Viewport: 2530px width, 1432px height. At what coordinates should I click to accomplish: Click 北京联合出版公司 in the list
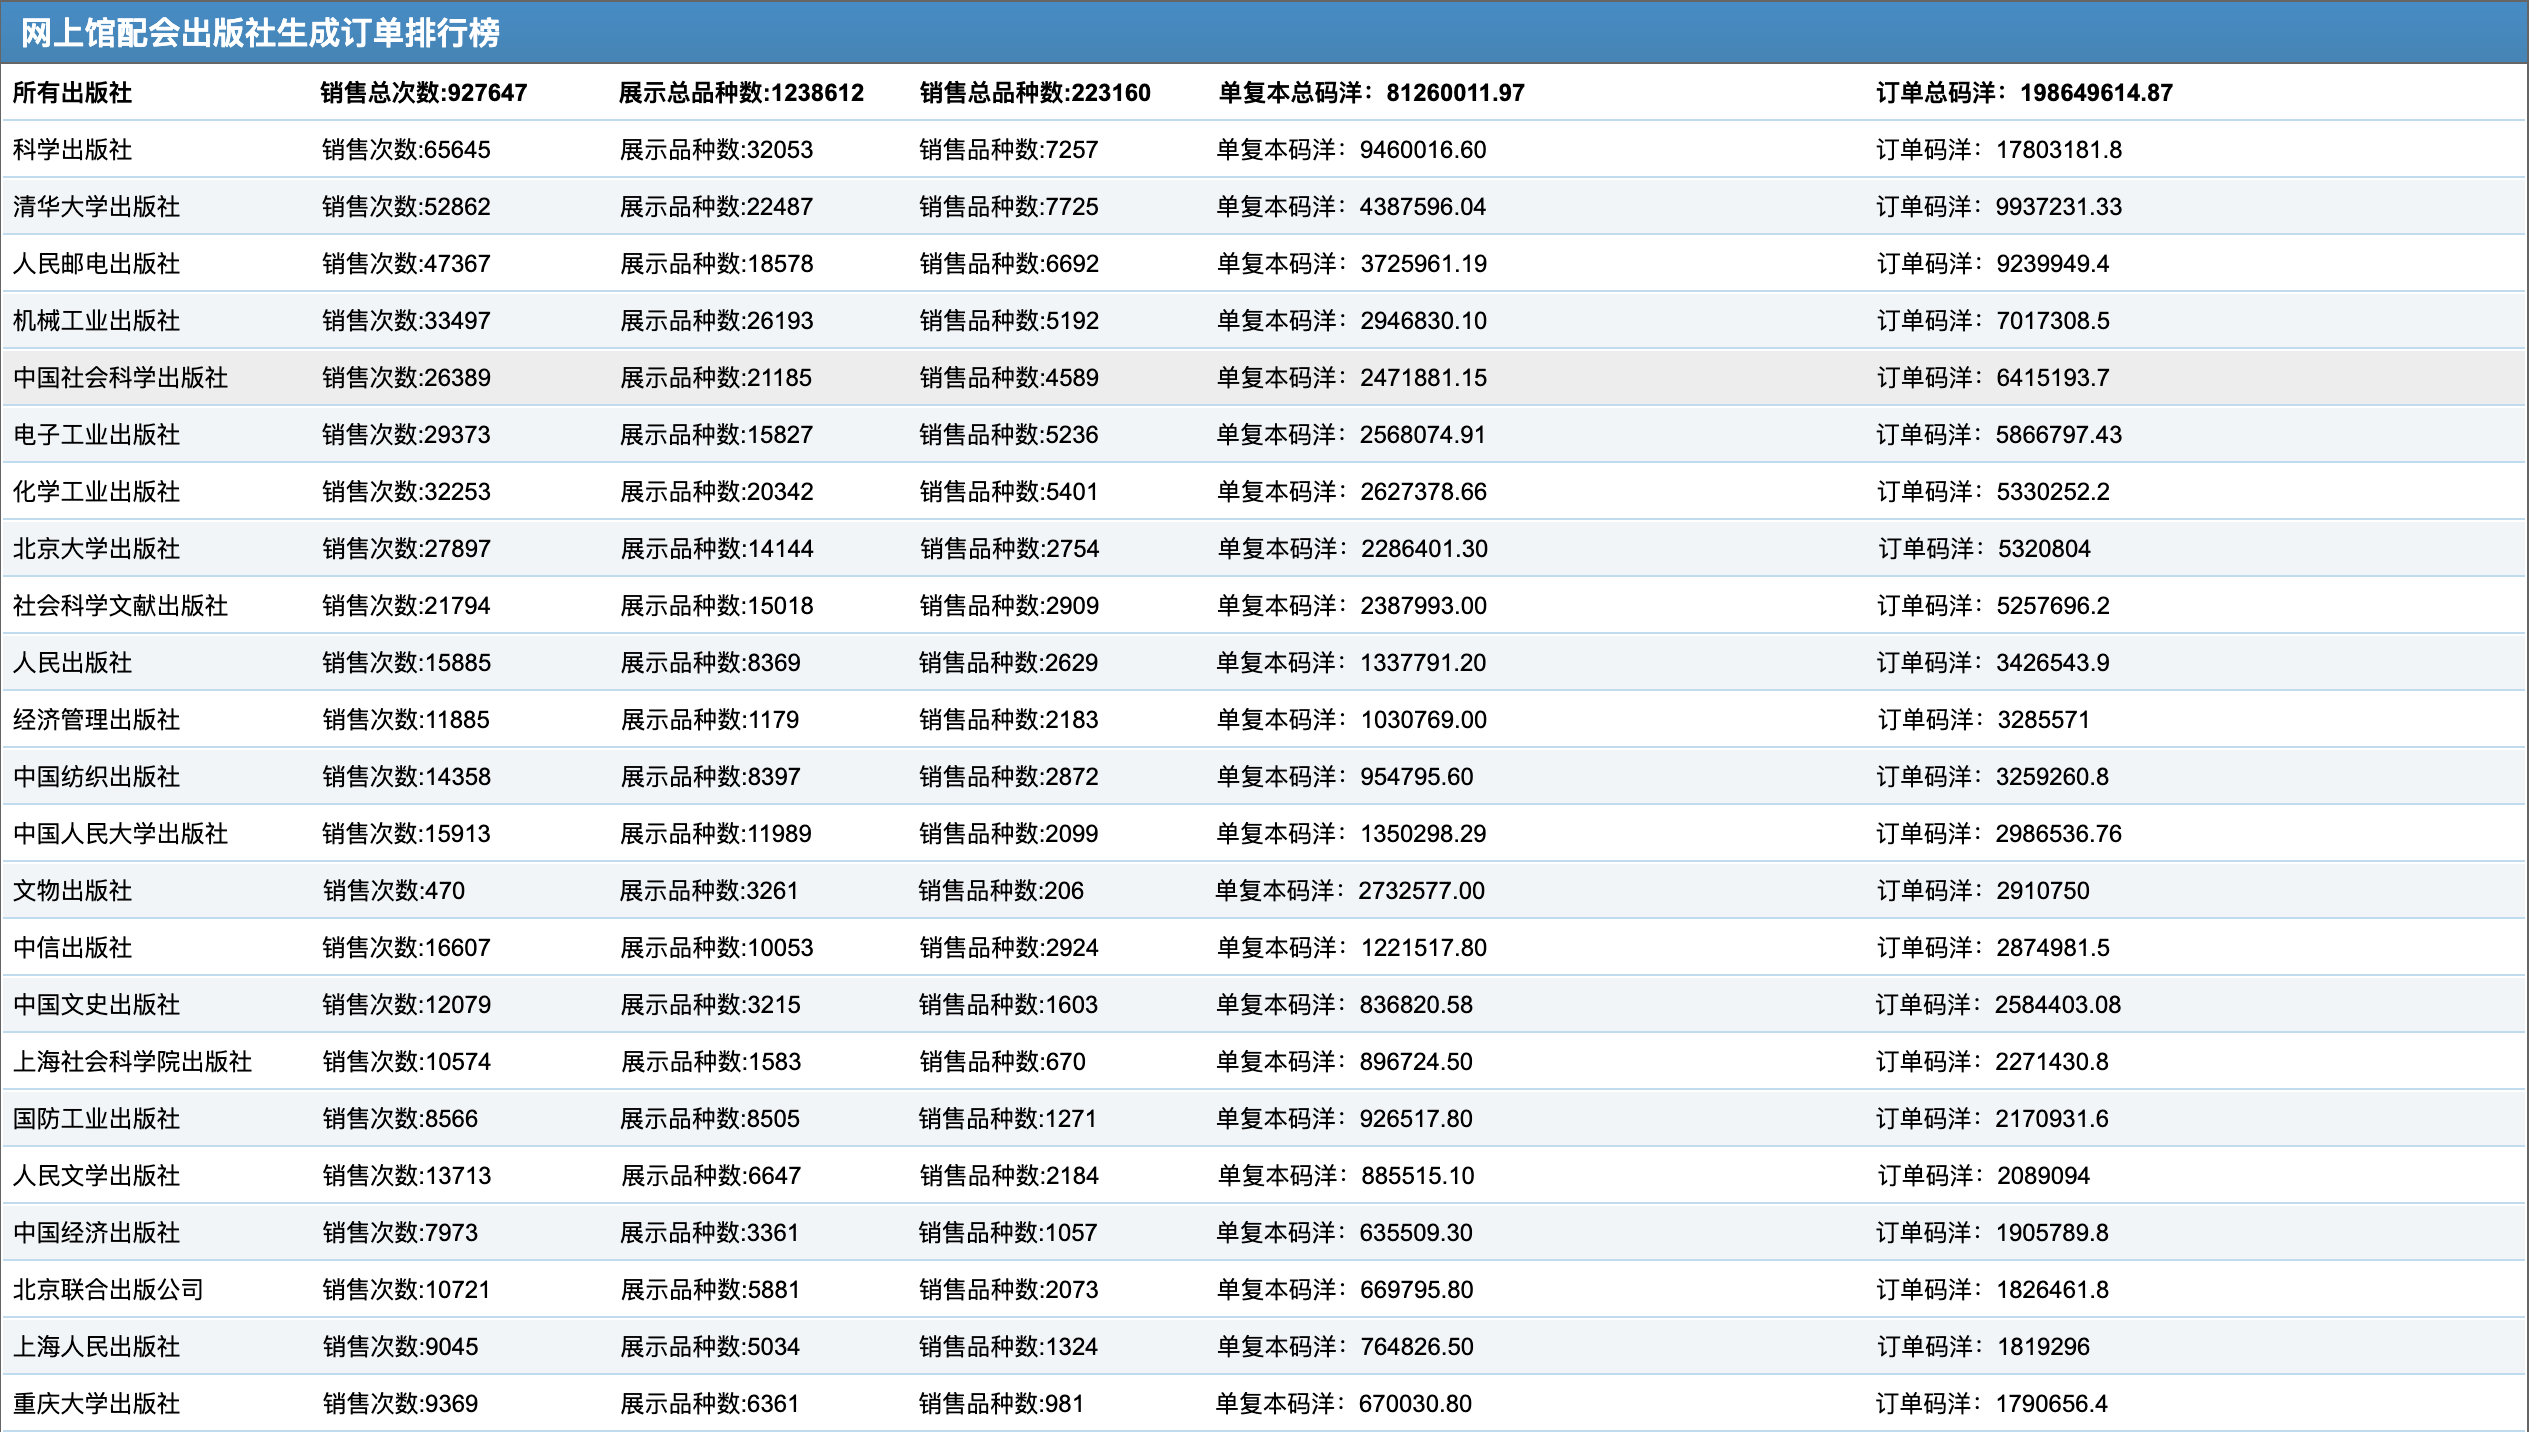(x=108, y=1290)
